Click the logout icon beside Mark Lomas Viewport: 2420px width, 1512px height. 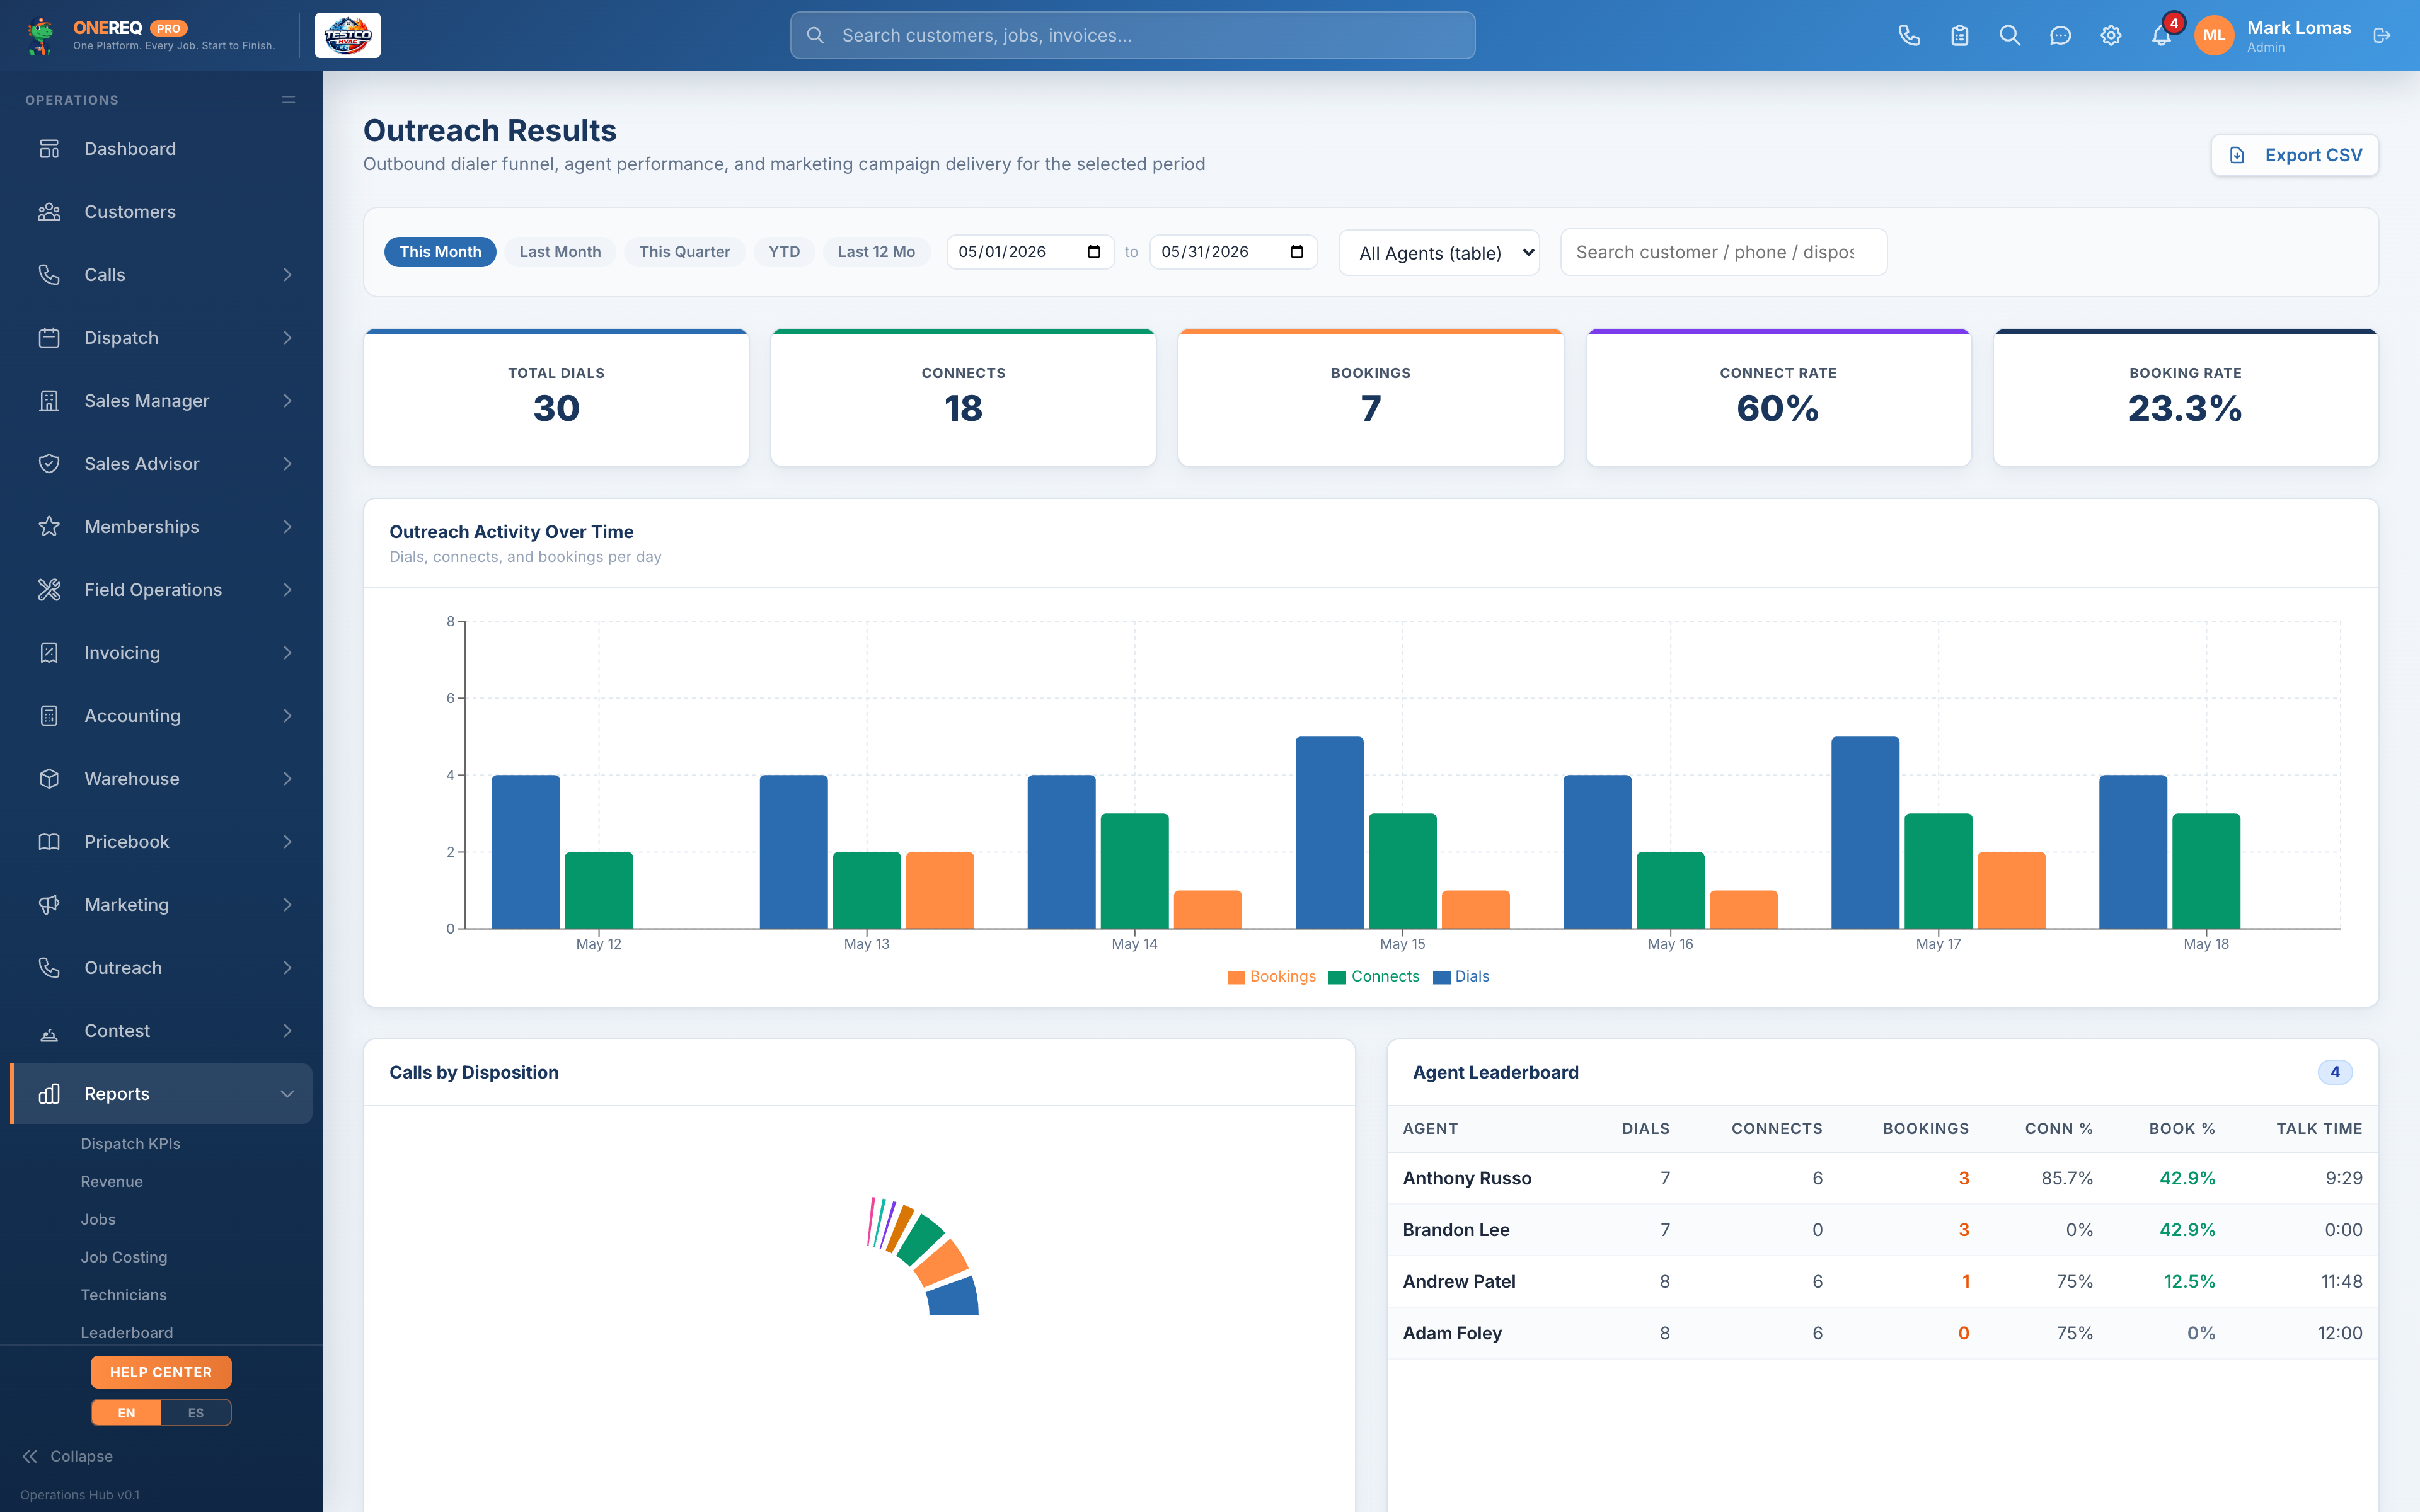click(x=2382, y=36)
